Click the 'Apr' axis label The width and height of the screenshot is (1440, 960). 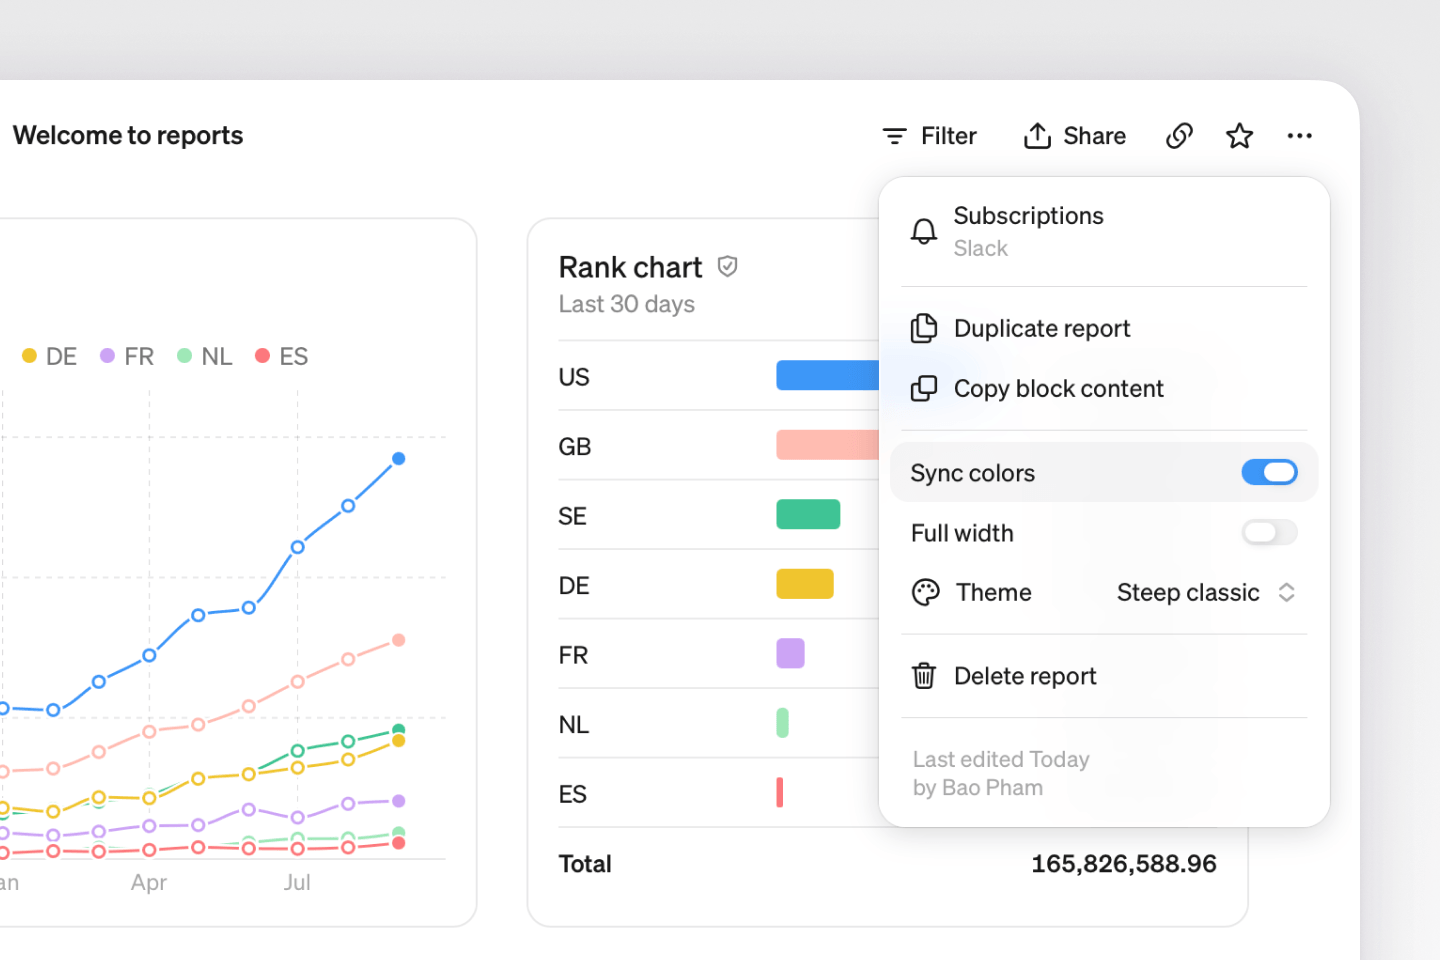click(149, 883)
